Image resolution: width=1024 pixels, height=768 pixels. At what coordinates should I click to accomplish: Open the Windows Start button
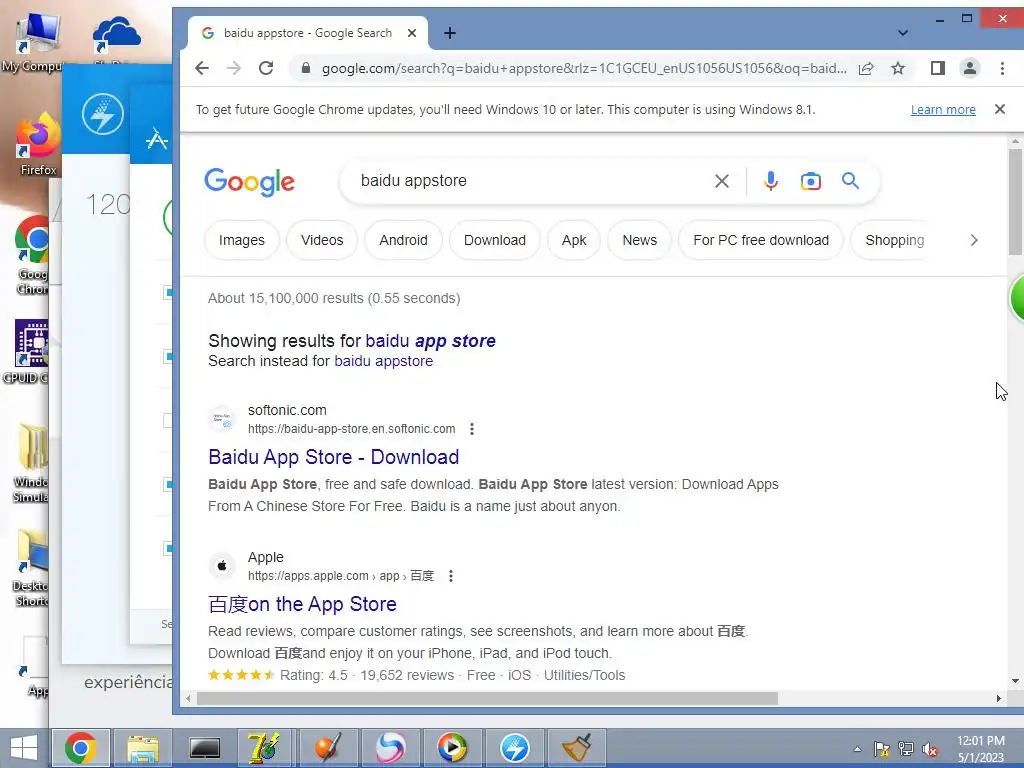click(x=24, y=748)
